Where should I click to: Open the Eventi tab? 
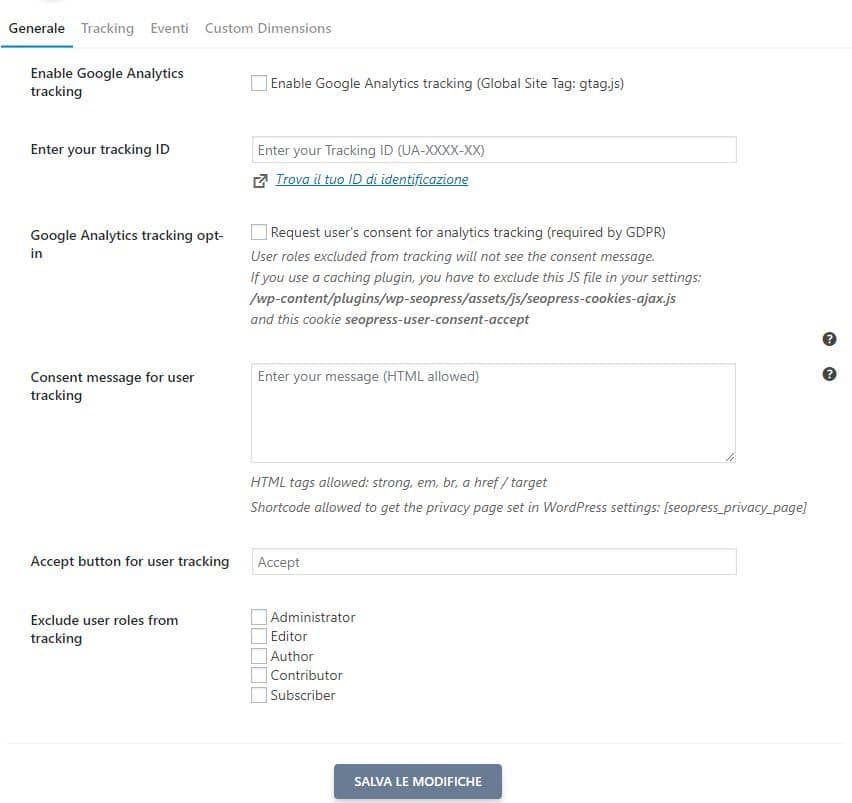[x=170, y=28]
